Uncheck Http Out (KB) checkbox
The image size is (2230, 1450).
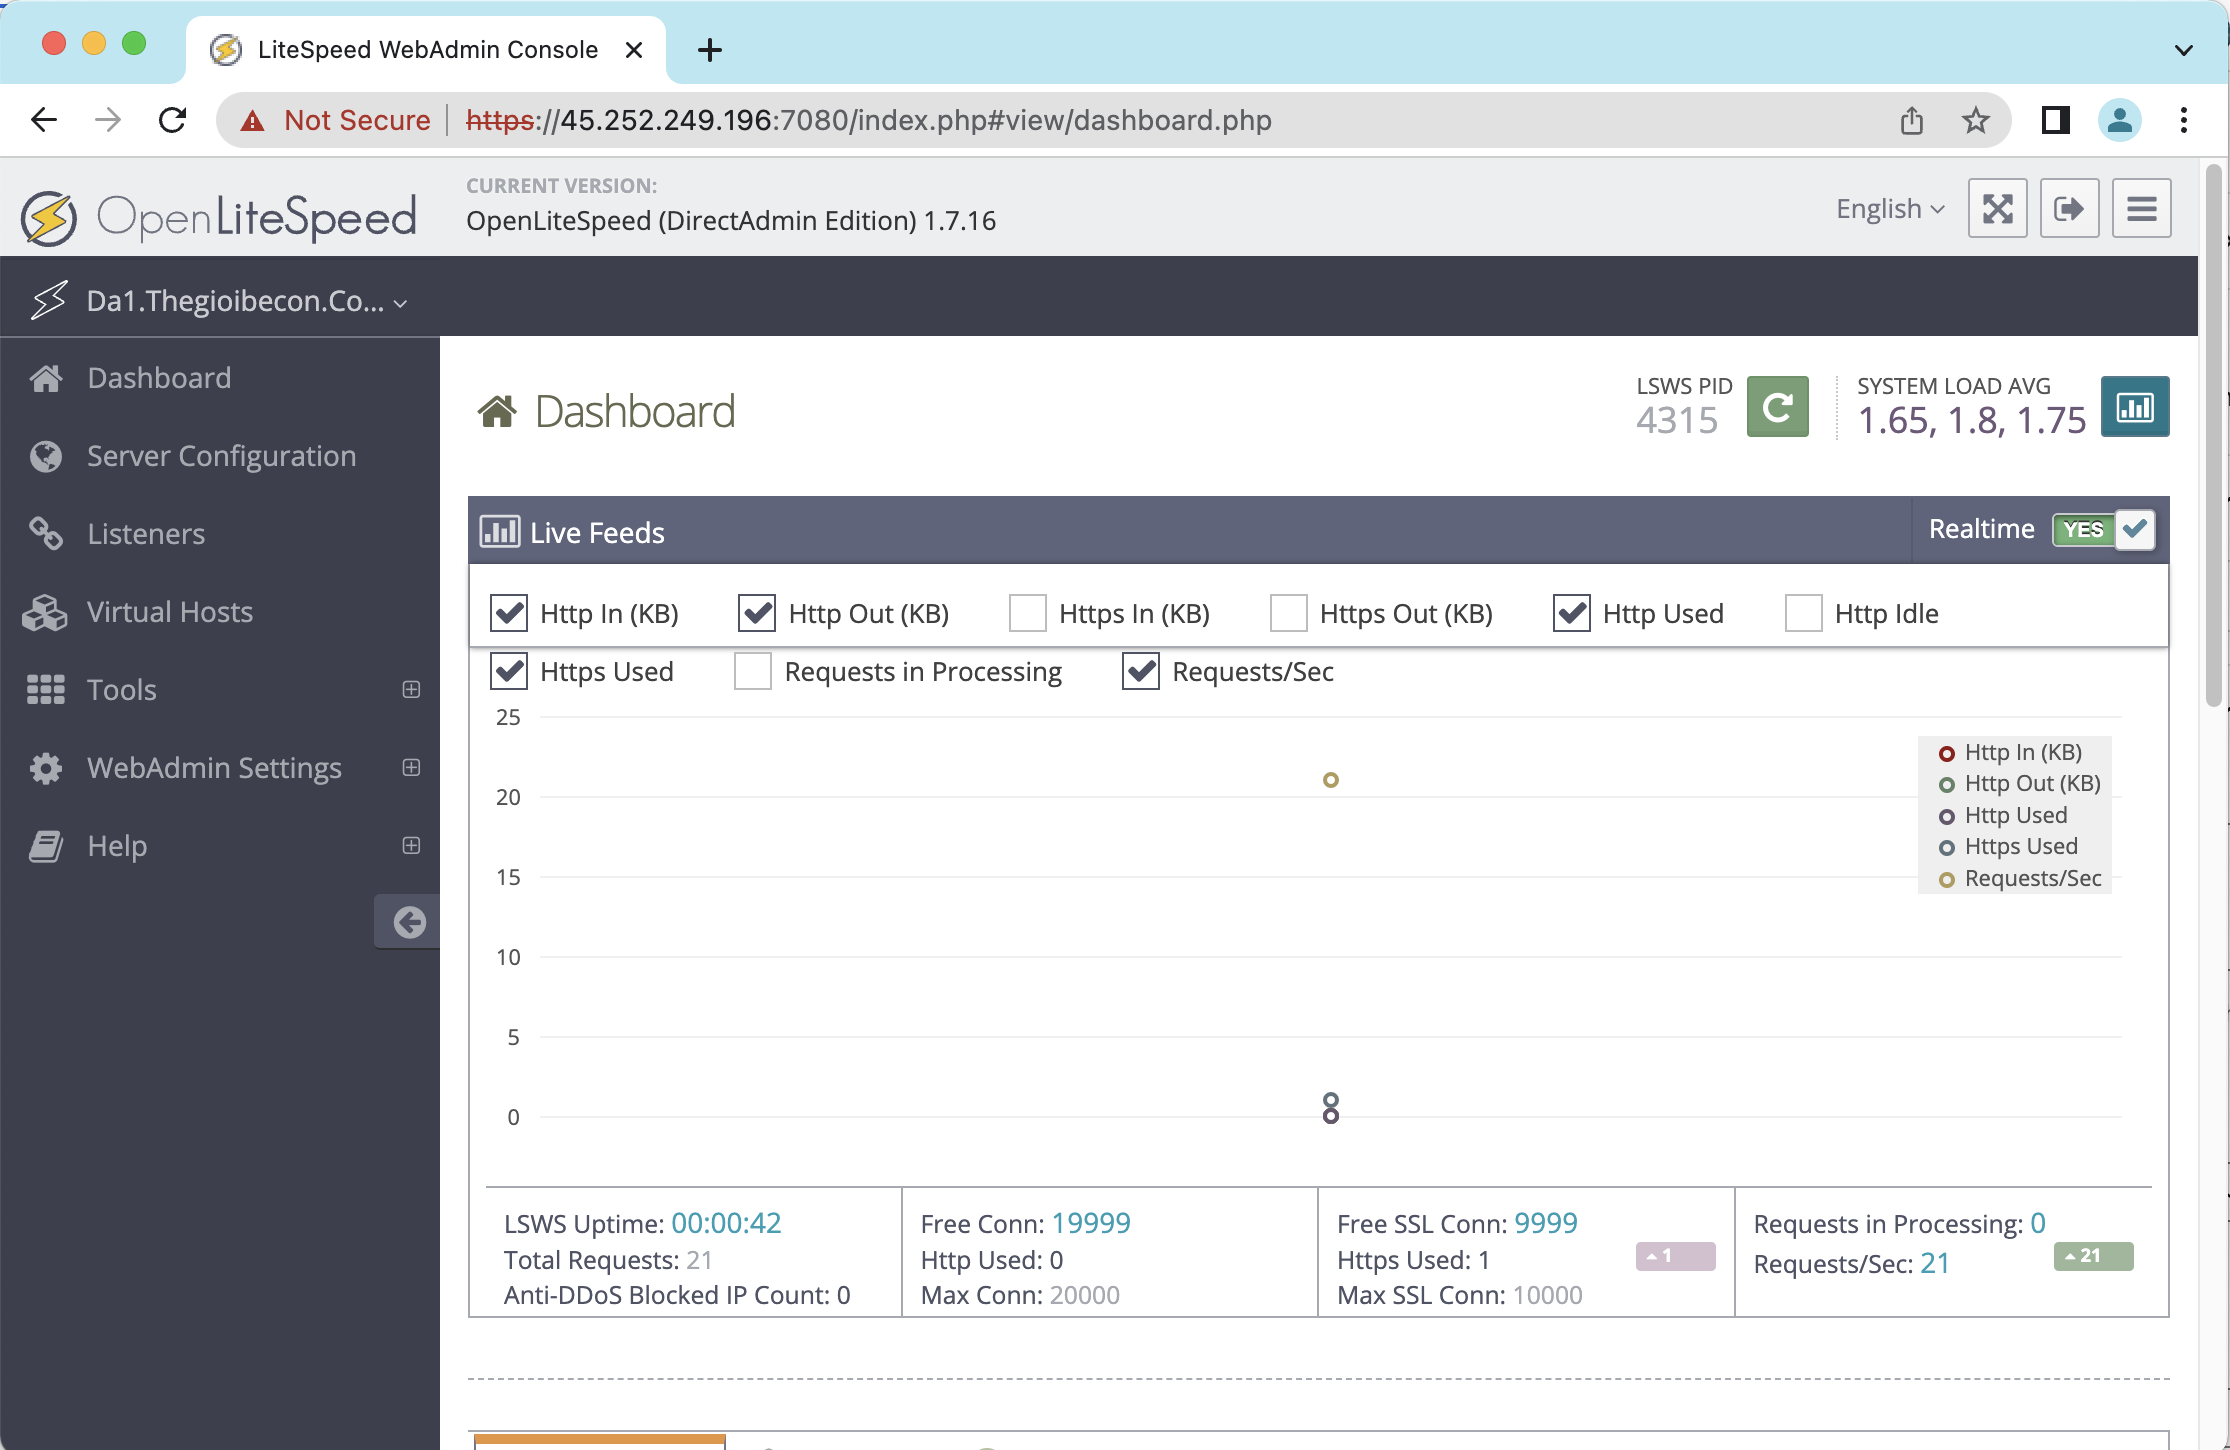pos(757,613)
